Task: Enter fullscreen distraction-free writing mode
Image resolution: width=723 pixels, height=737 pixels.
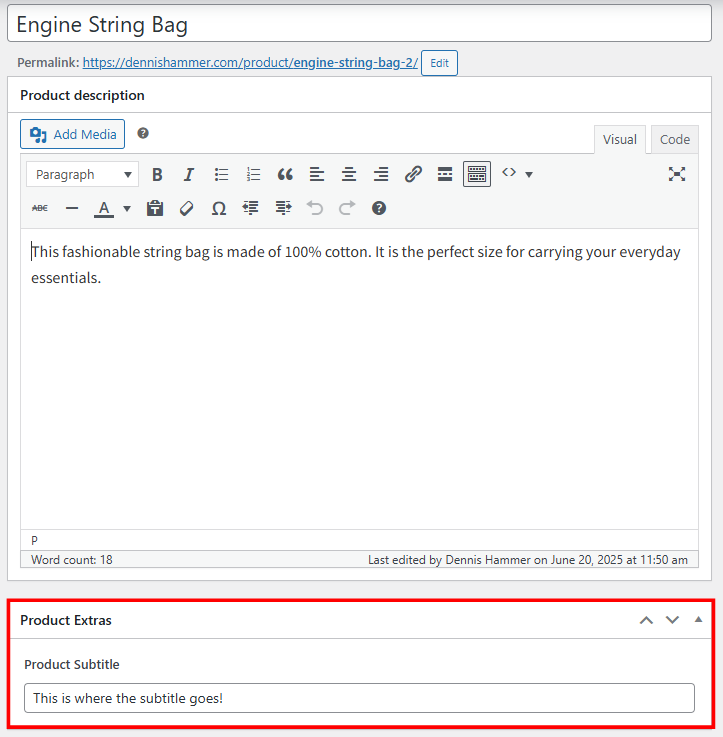Action: pyautogui.click(x=677, y=174)
